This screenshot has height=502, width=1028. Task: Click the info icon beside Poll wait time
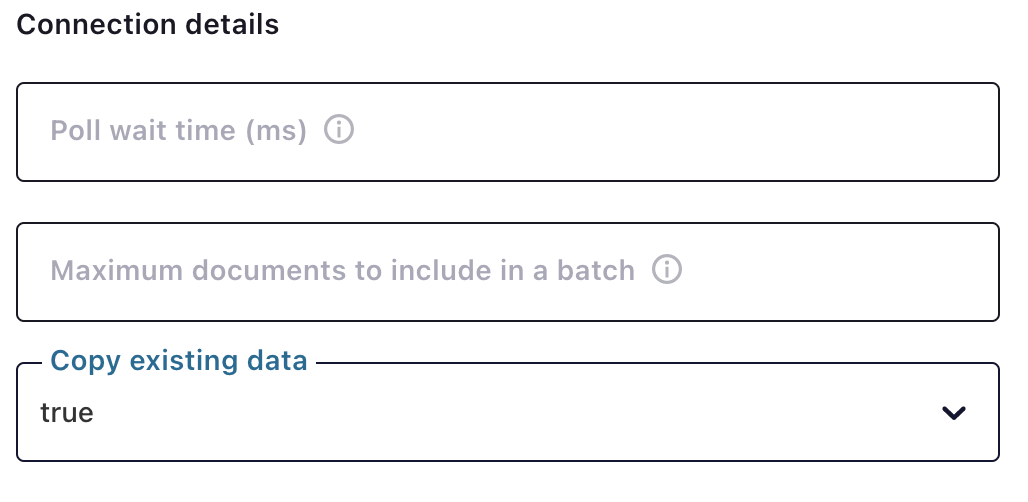(340, 130)
